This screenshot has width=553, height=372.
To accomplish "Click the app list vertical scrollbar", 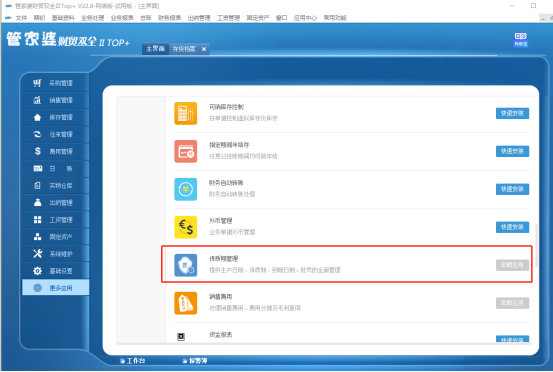I will (x=536, y=245).
